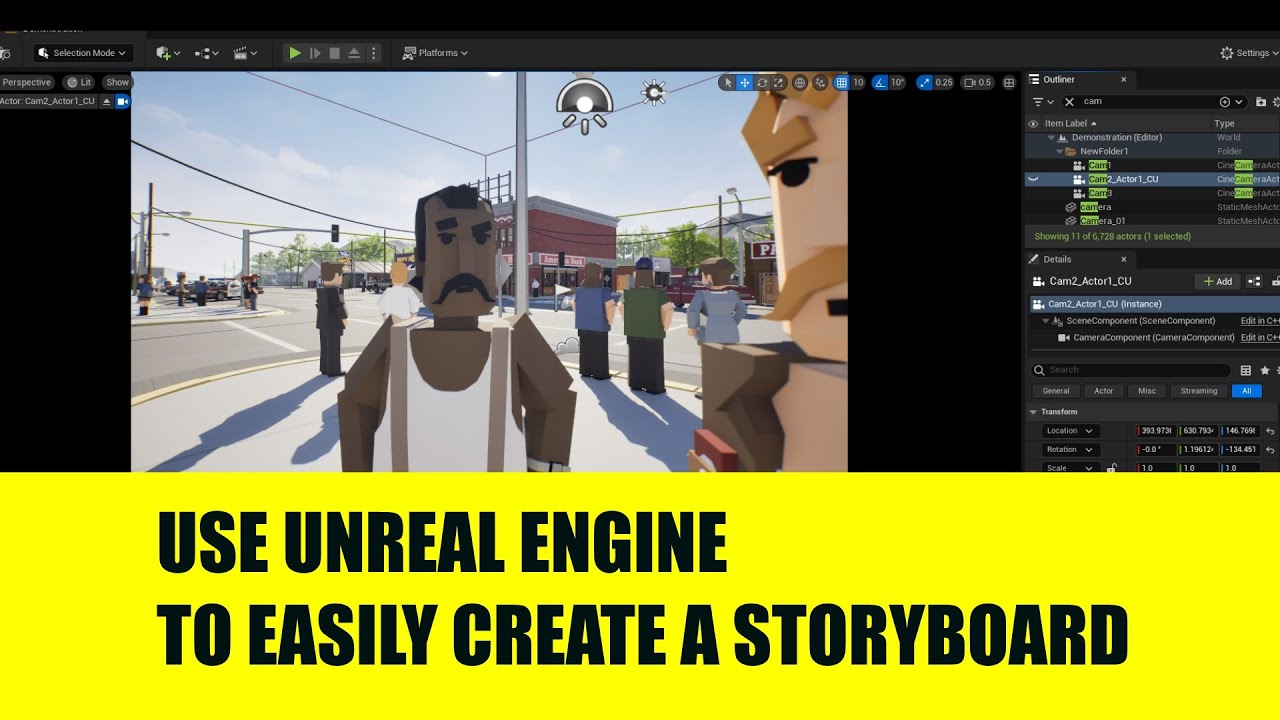Click the Outliner search field containing cam
Screen dimensions: 1280x720
point(1150,101)
